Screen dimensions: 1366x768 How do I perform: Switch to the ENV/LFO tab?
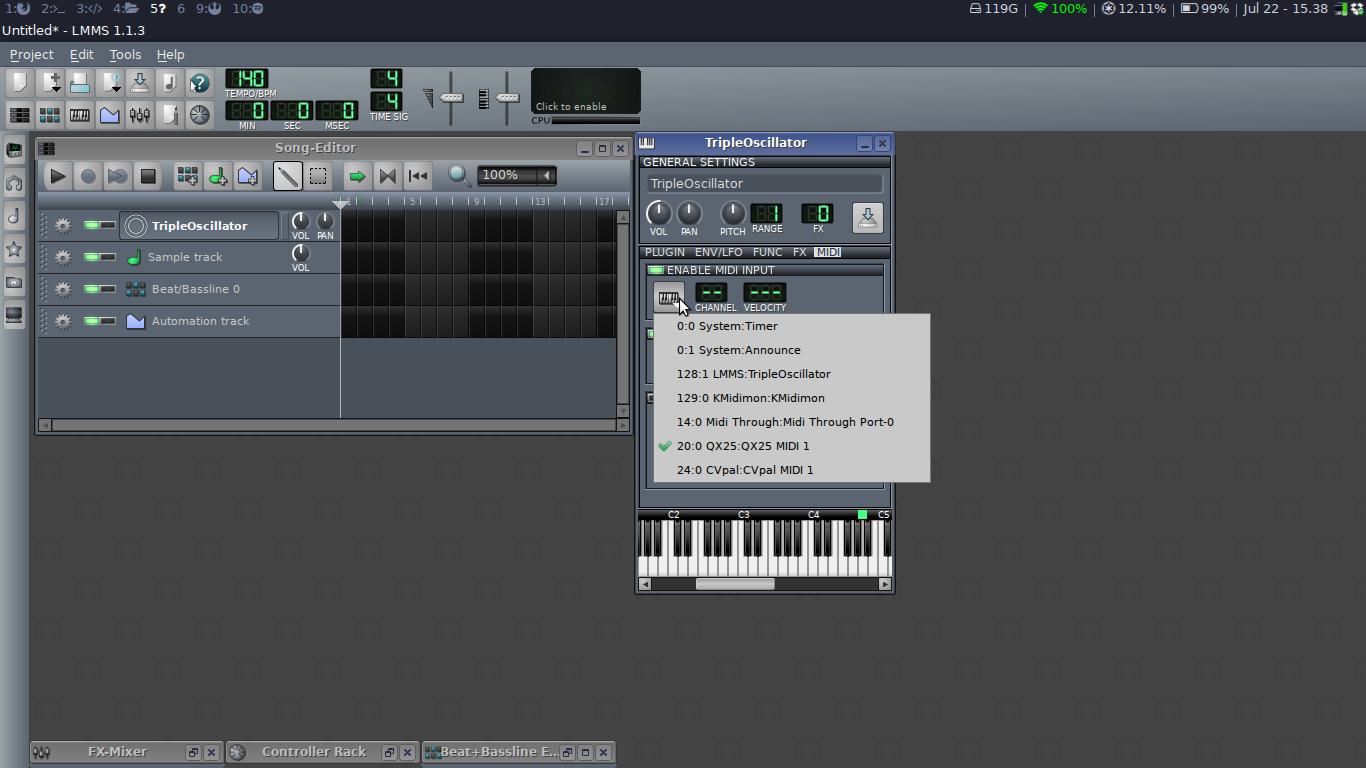[719, 253]
